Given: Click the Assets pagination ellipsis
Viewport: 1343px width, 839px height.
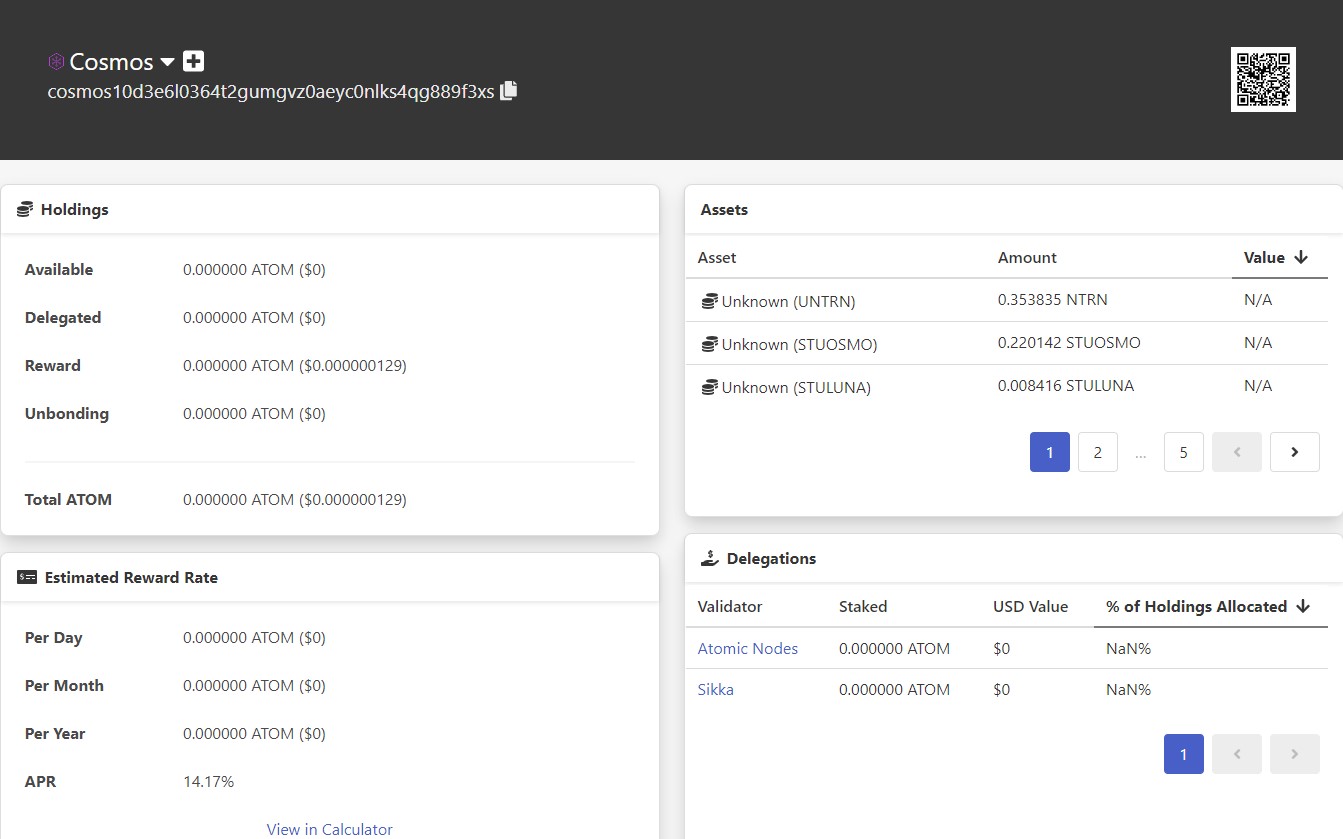Looking at the screenshot, I should (x=1141, y=453).
